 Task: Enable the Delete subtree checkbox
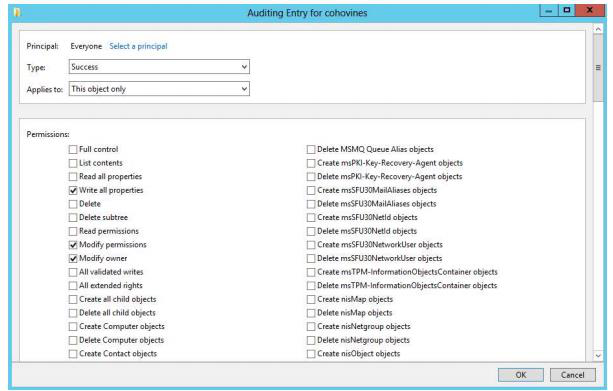(73, 217)
